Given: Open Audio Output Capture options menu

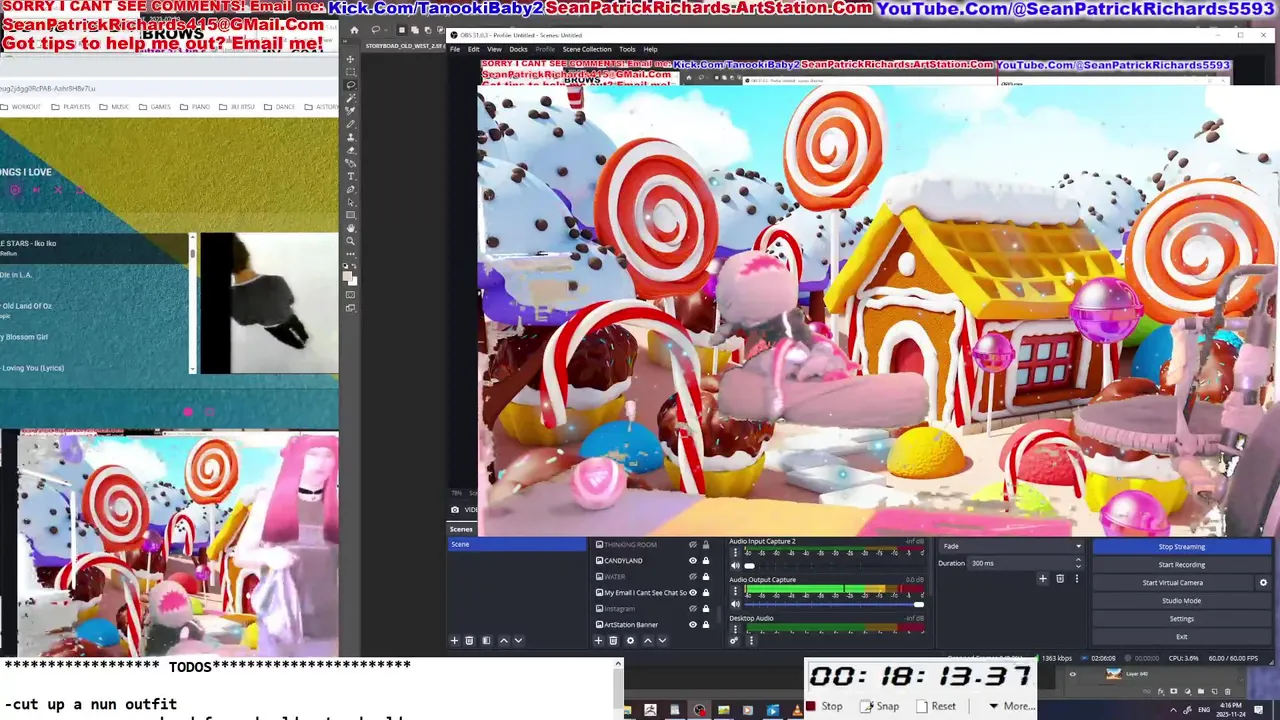Looking at the screenshot, I should pos(736,590).
